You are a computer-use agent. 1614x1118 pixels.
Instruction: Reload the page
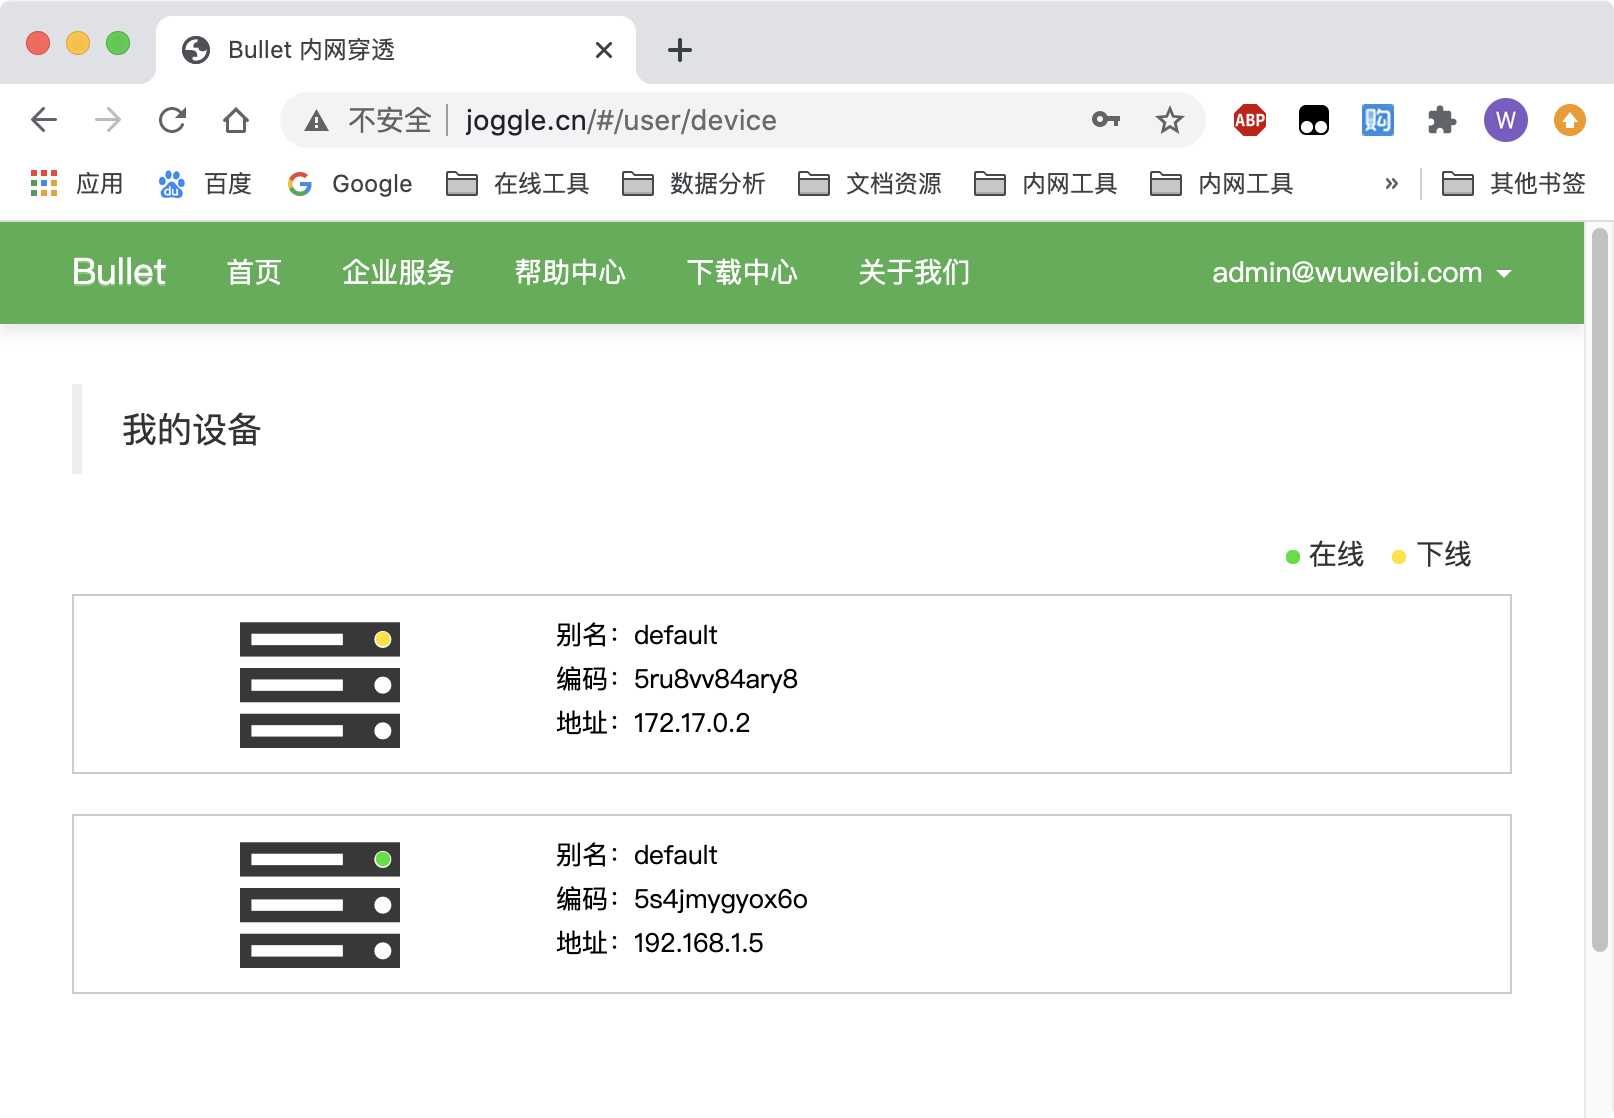[x=172, y=120]
